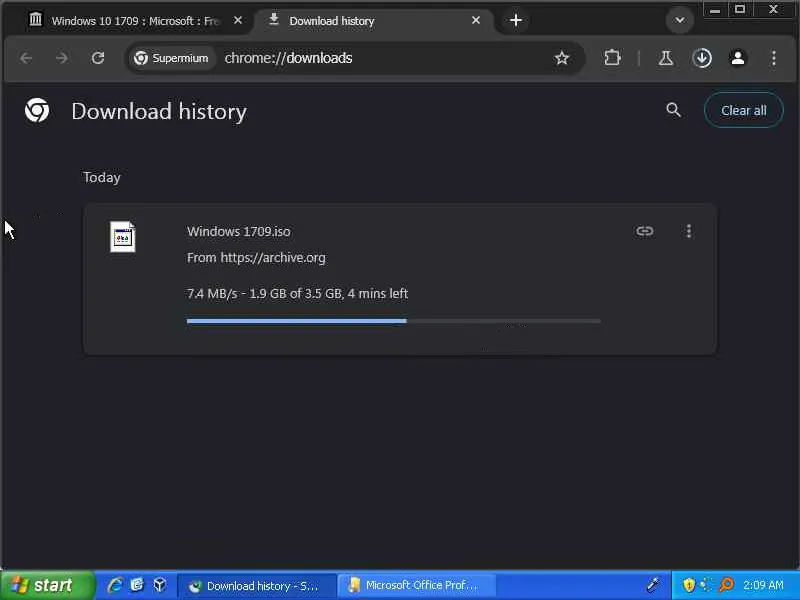Close the Download history tab
Viewport: 800px width, 600px height.
(x=476, y=20)
